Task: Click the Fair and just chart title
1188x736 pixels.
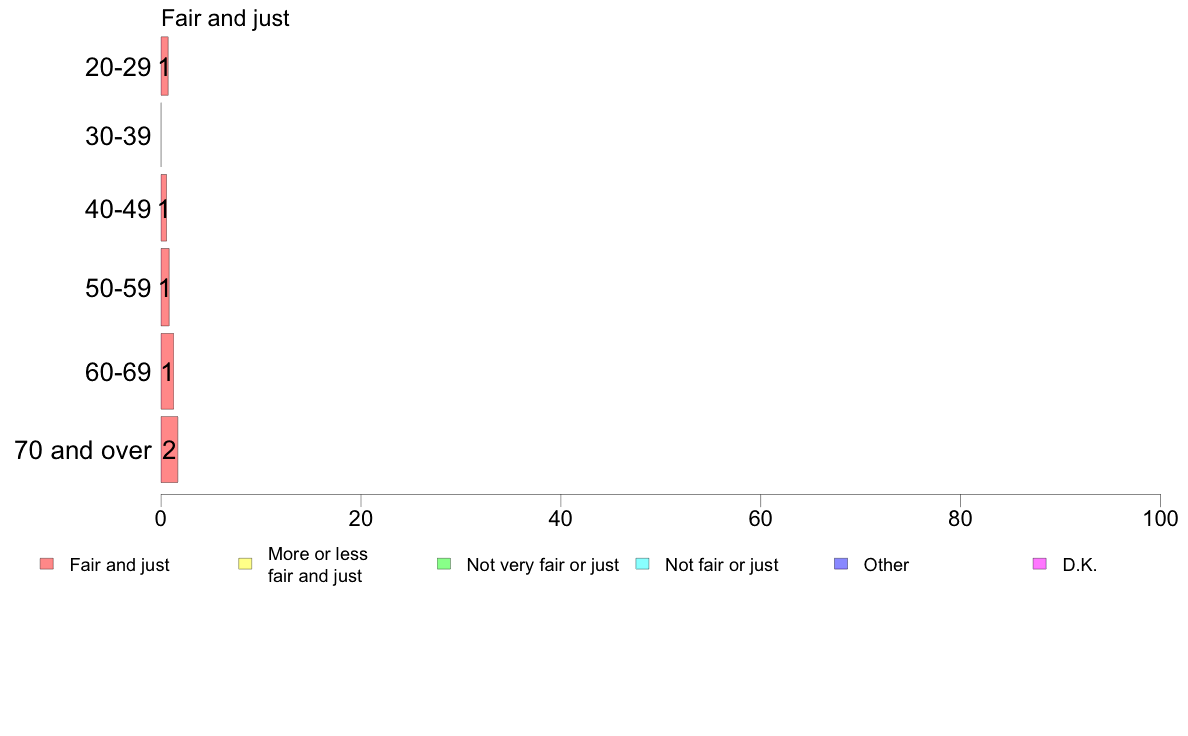Action: tap(225, 18)
